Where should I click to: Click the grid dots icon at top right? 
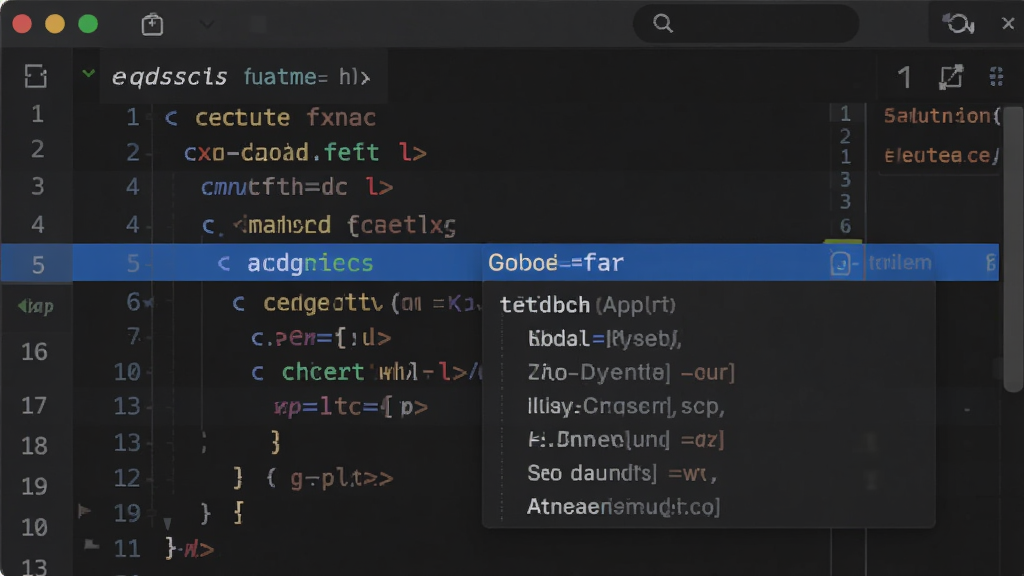coord(996,77)
